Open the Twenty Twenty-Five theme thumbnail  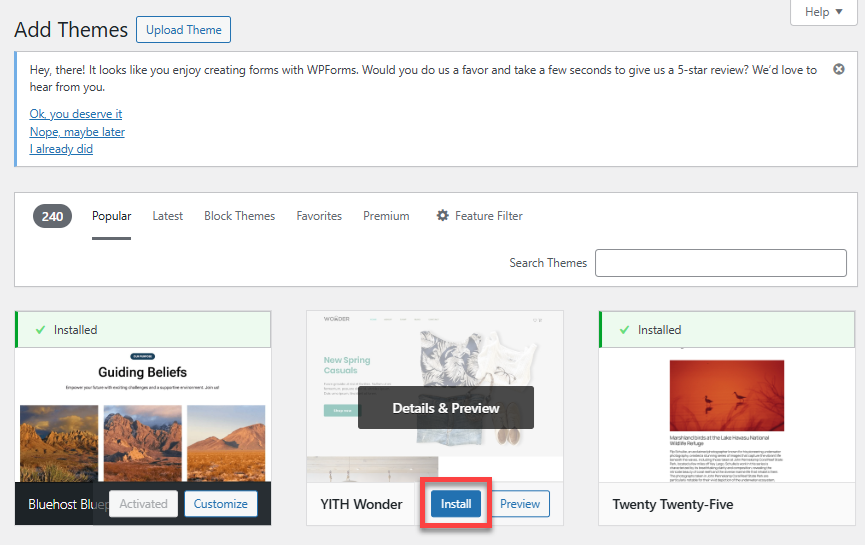tap(727, 415)
